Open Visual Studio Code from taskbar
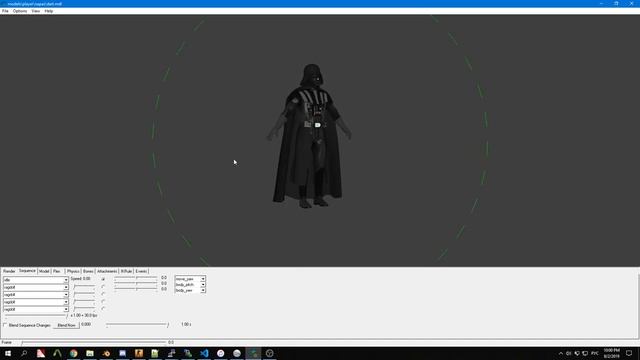Image resolution: width=640 pixels, height=360 pixels. pyautogui.click(x=204, y=353)
